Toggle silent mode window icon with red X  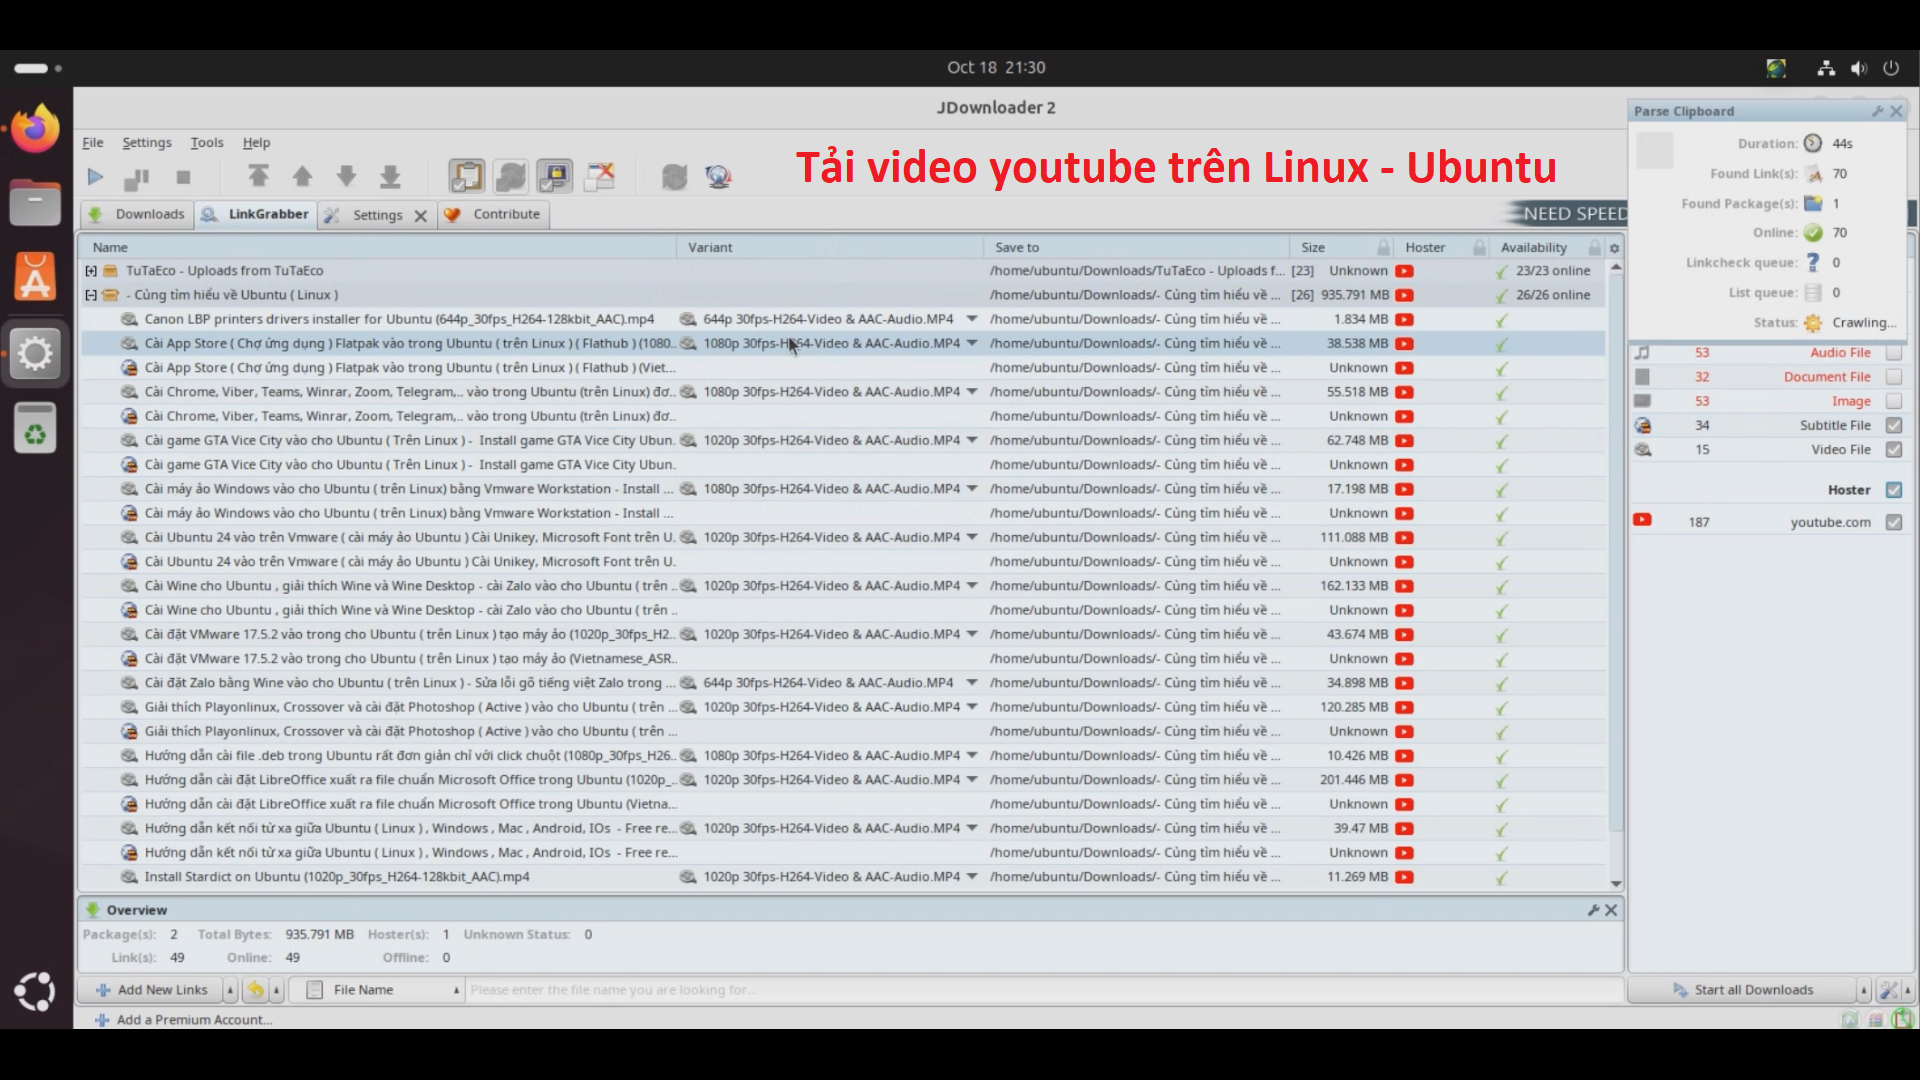599,177
